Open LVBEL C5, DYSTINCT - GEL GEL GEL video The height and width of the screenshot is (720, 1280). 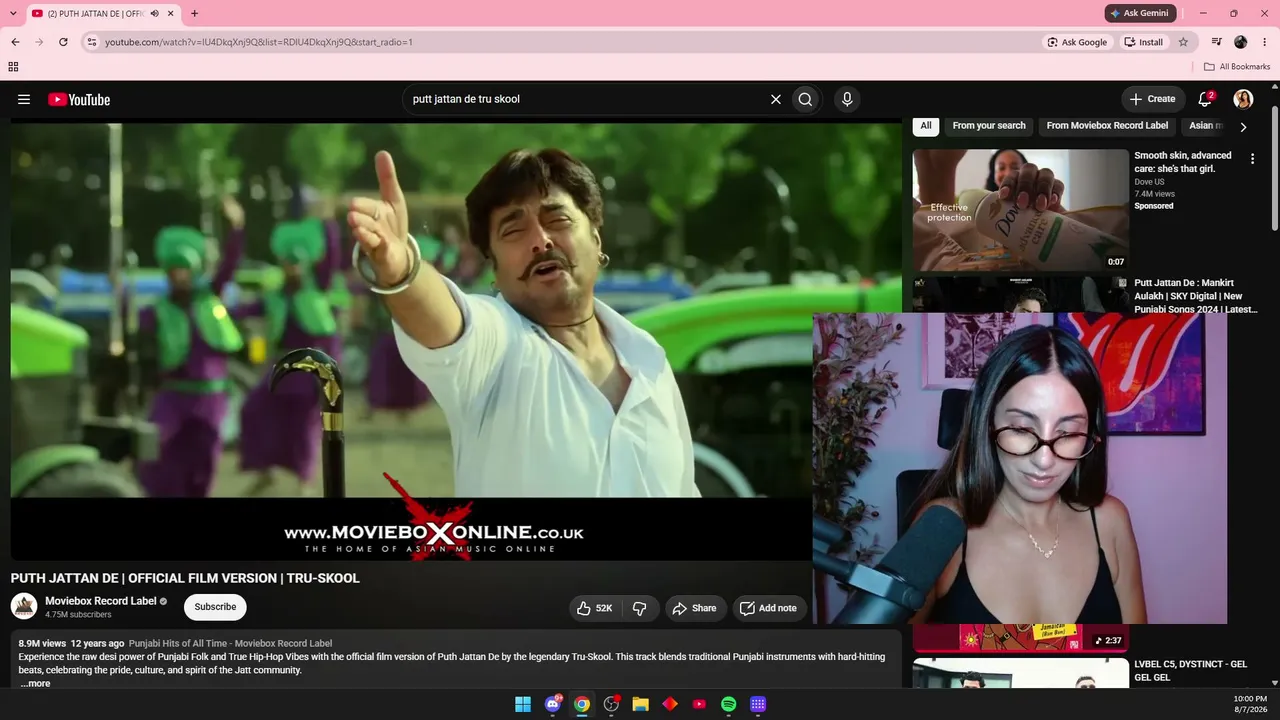(x=1190, y=671)
